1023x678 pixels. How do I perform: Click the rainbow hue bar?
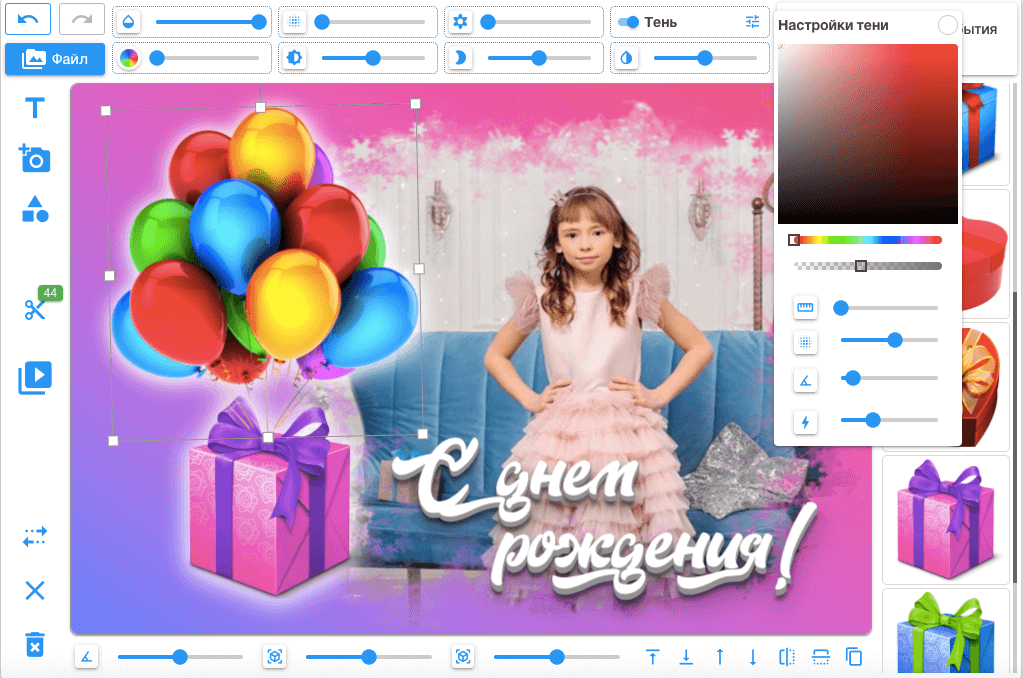868,240
